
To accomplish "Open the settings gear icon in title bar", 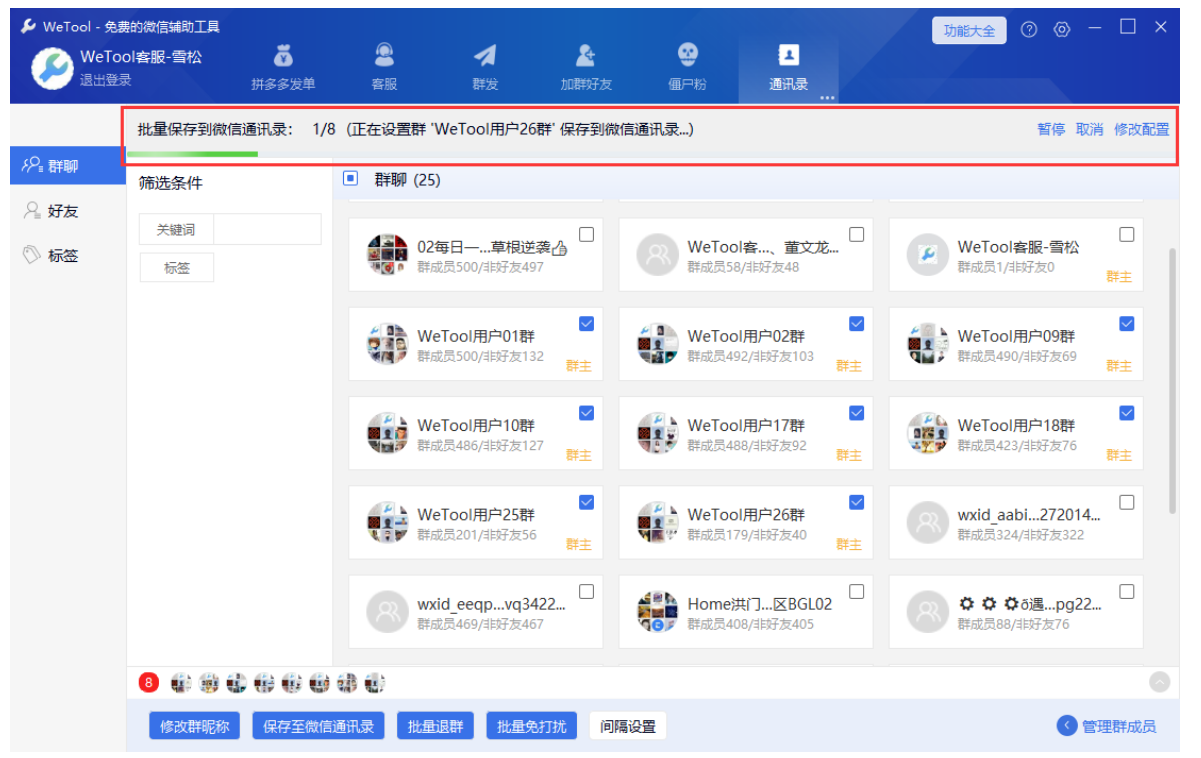I will 1062,30.
